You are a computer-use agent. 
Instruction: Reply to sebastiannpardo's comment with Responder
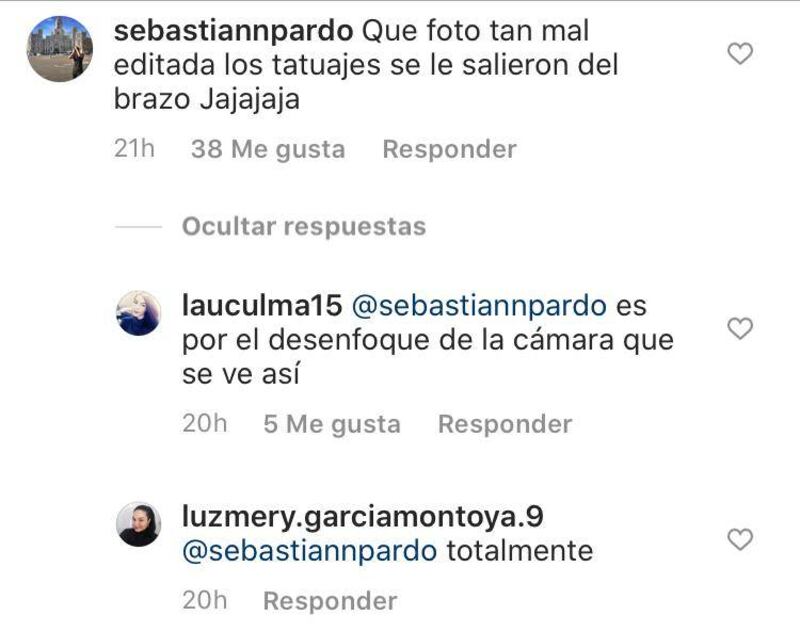click(449, 149)
